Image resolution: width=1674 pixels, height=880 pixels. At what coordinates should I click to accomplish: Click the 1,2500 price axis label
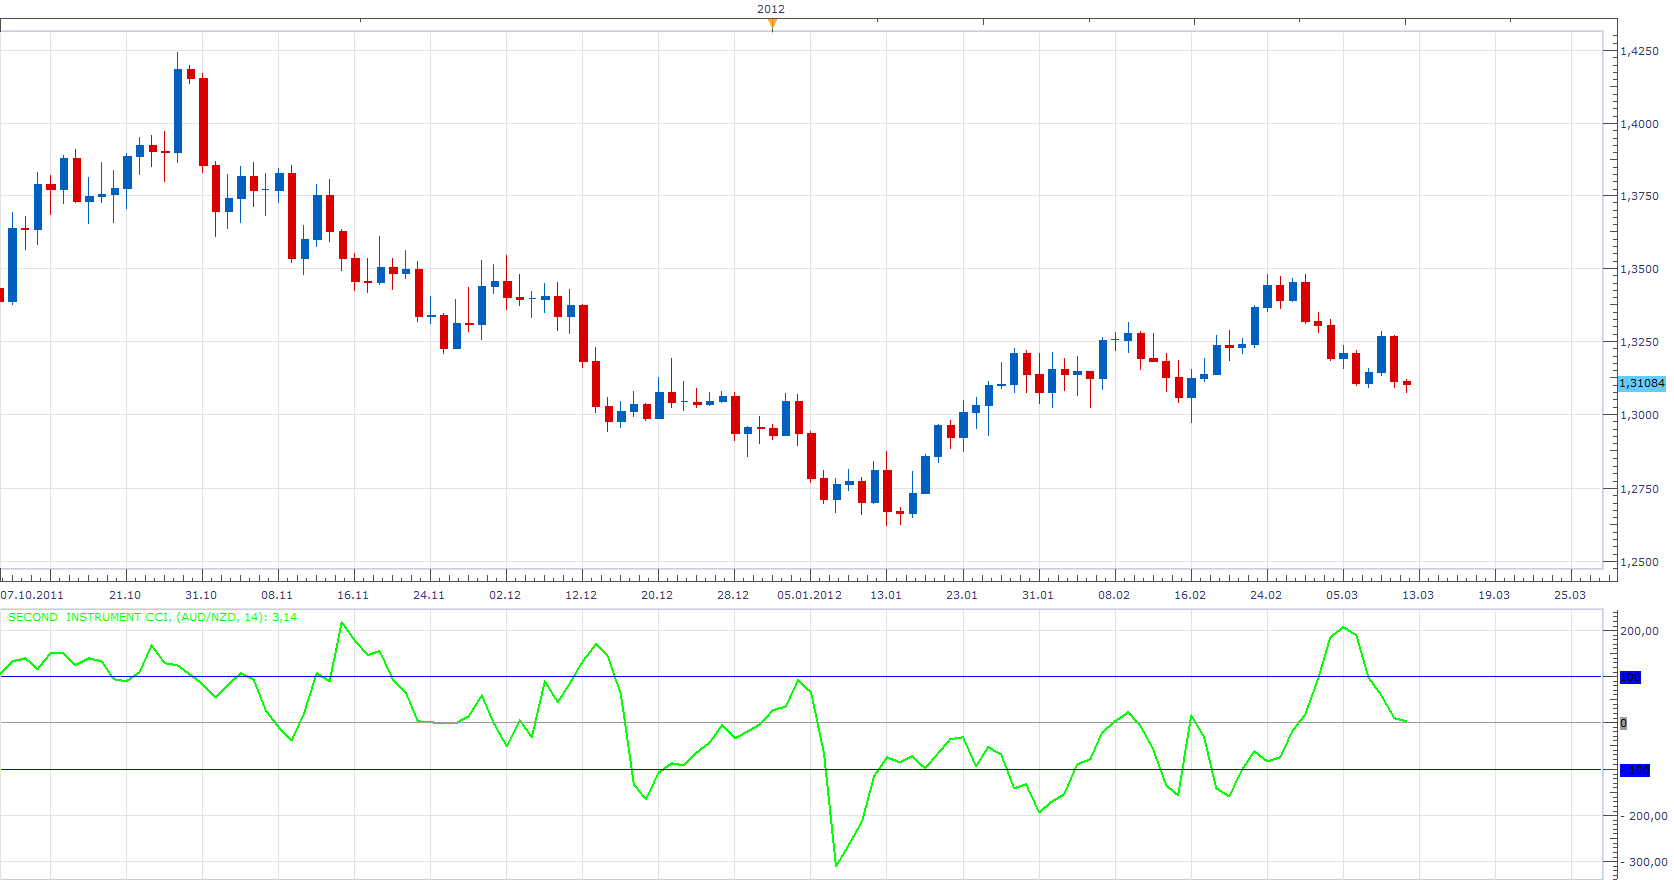click(x=1639, y=562)
